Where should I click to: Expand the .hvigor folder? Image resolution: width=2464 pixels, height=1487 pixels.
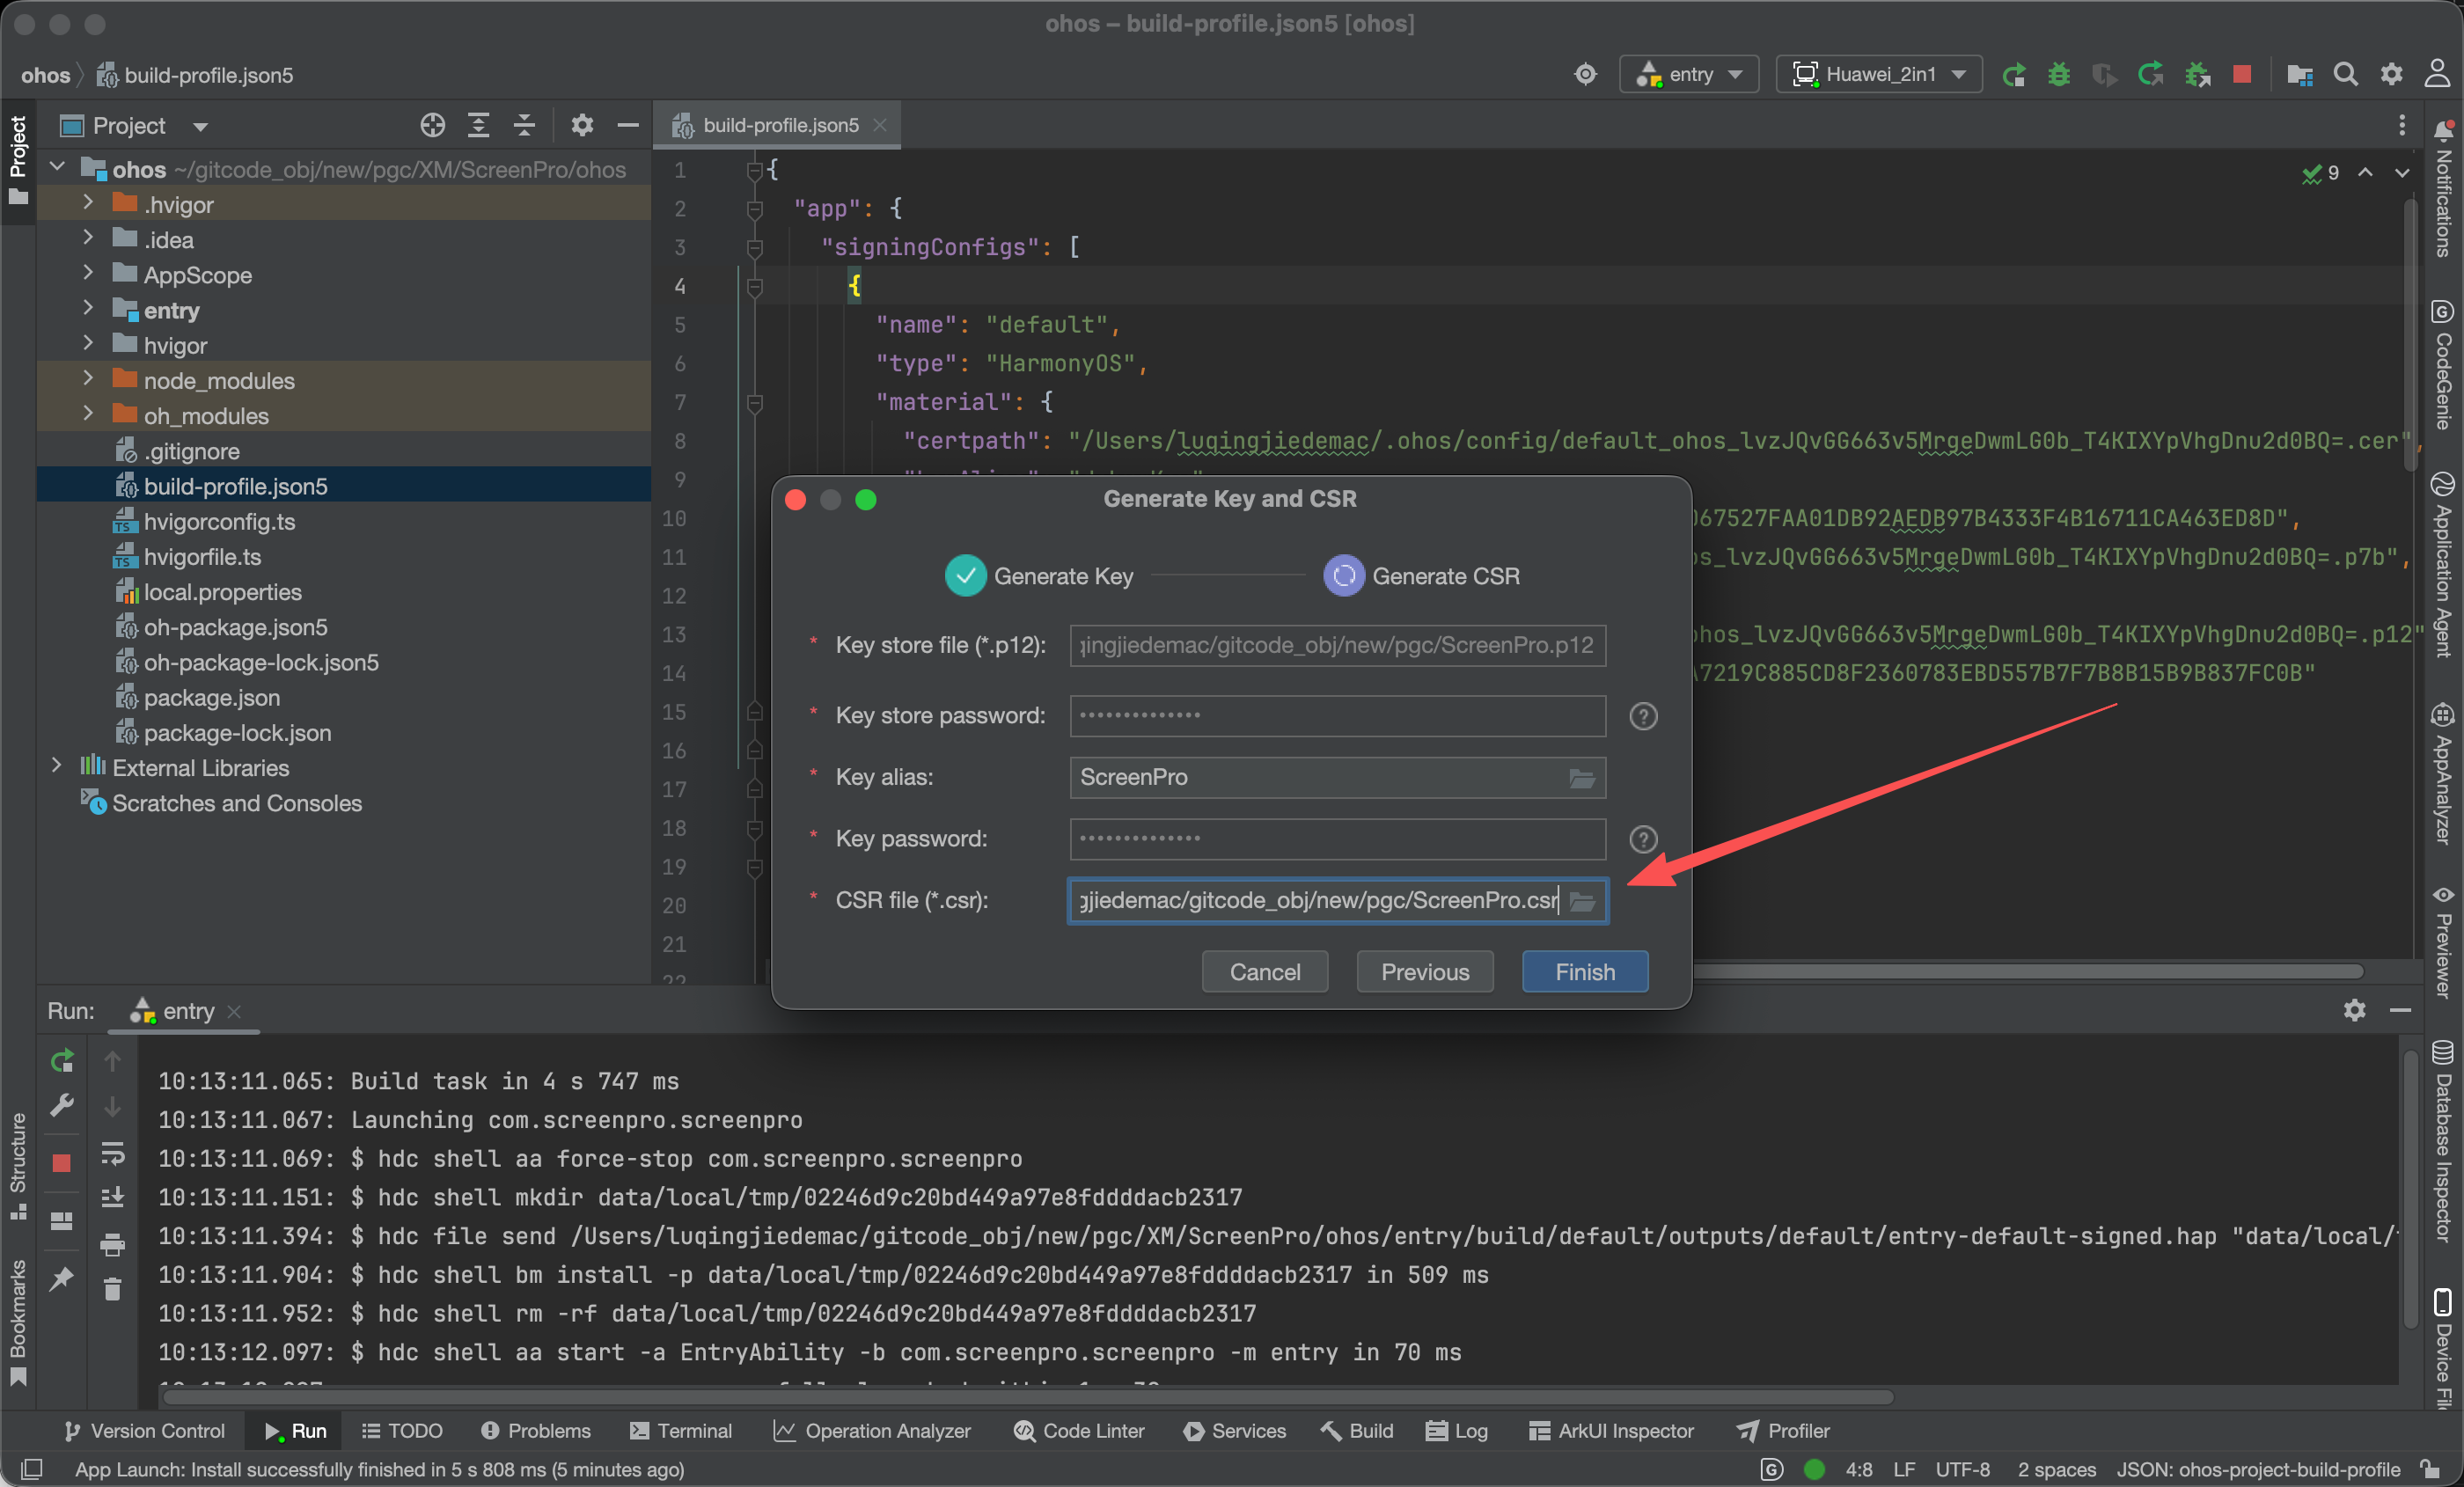point(88,204)
